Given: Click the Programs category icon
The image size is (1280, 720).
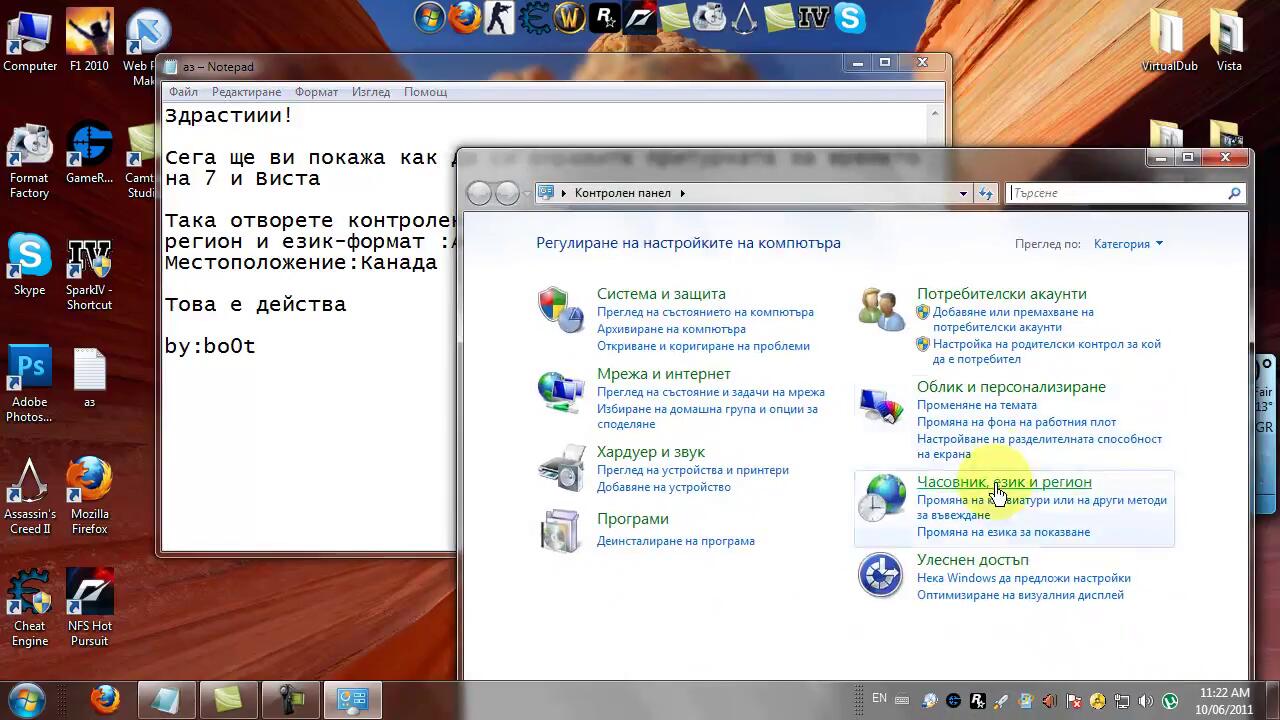Looking at the screenshot, I should pyautogui.click(x=560, y=530).
